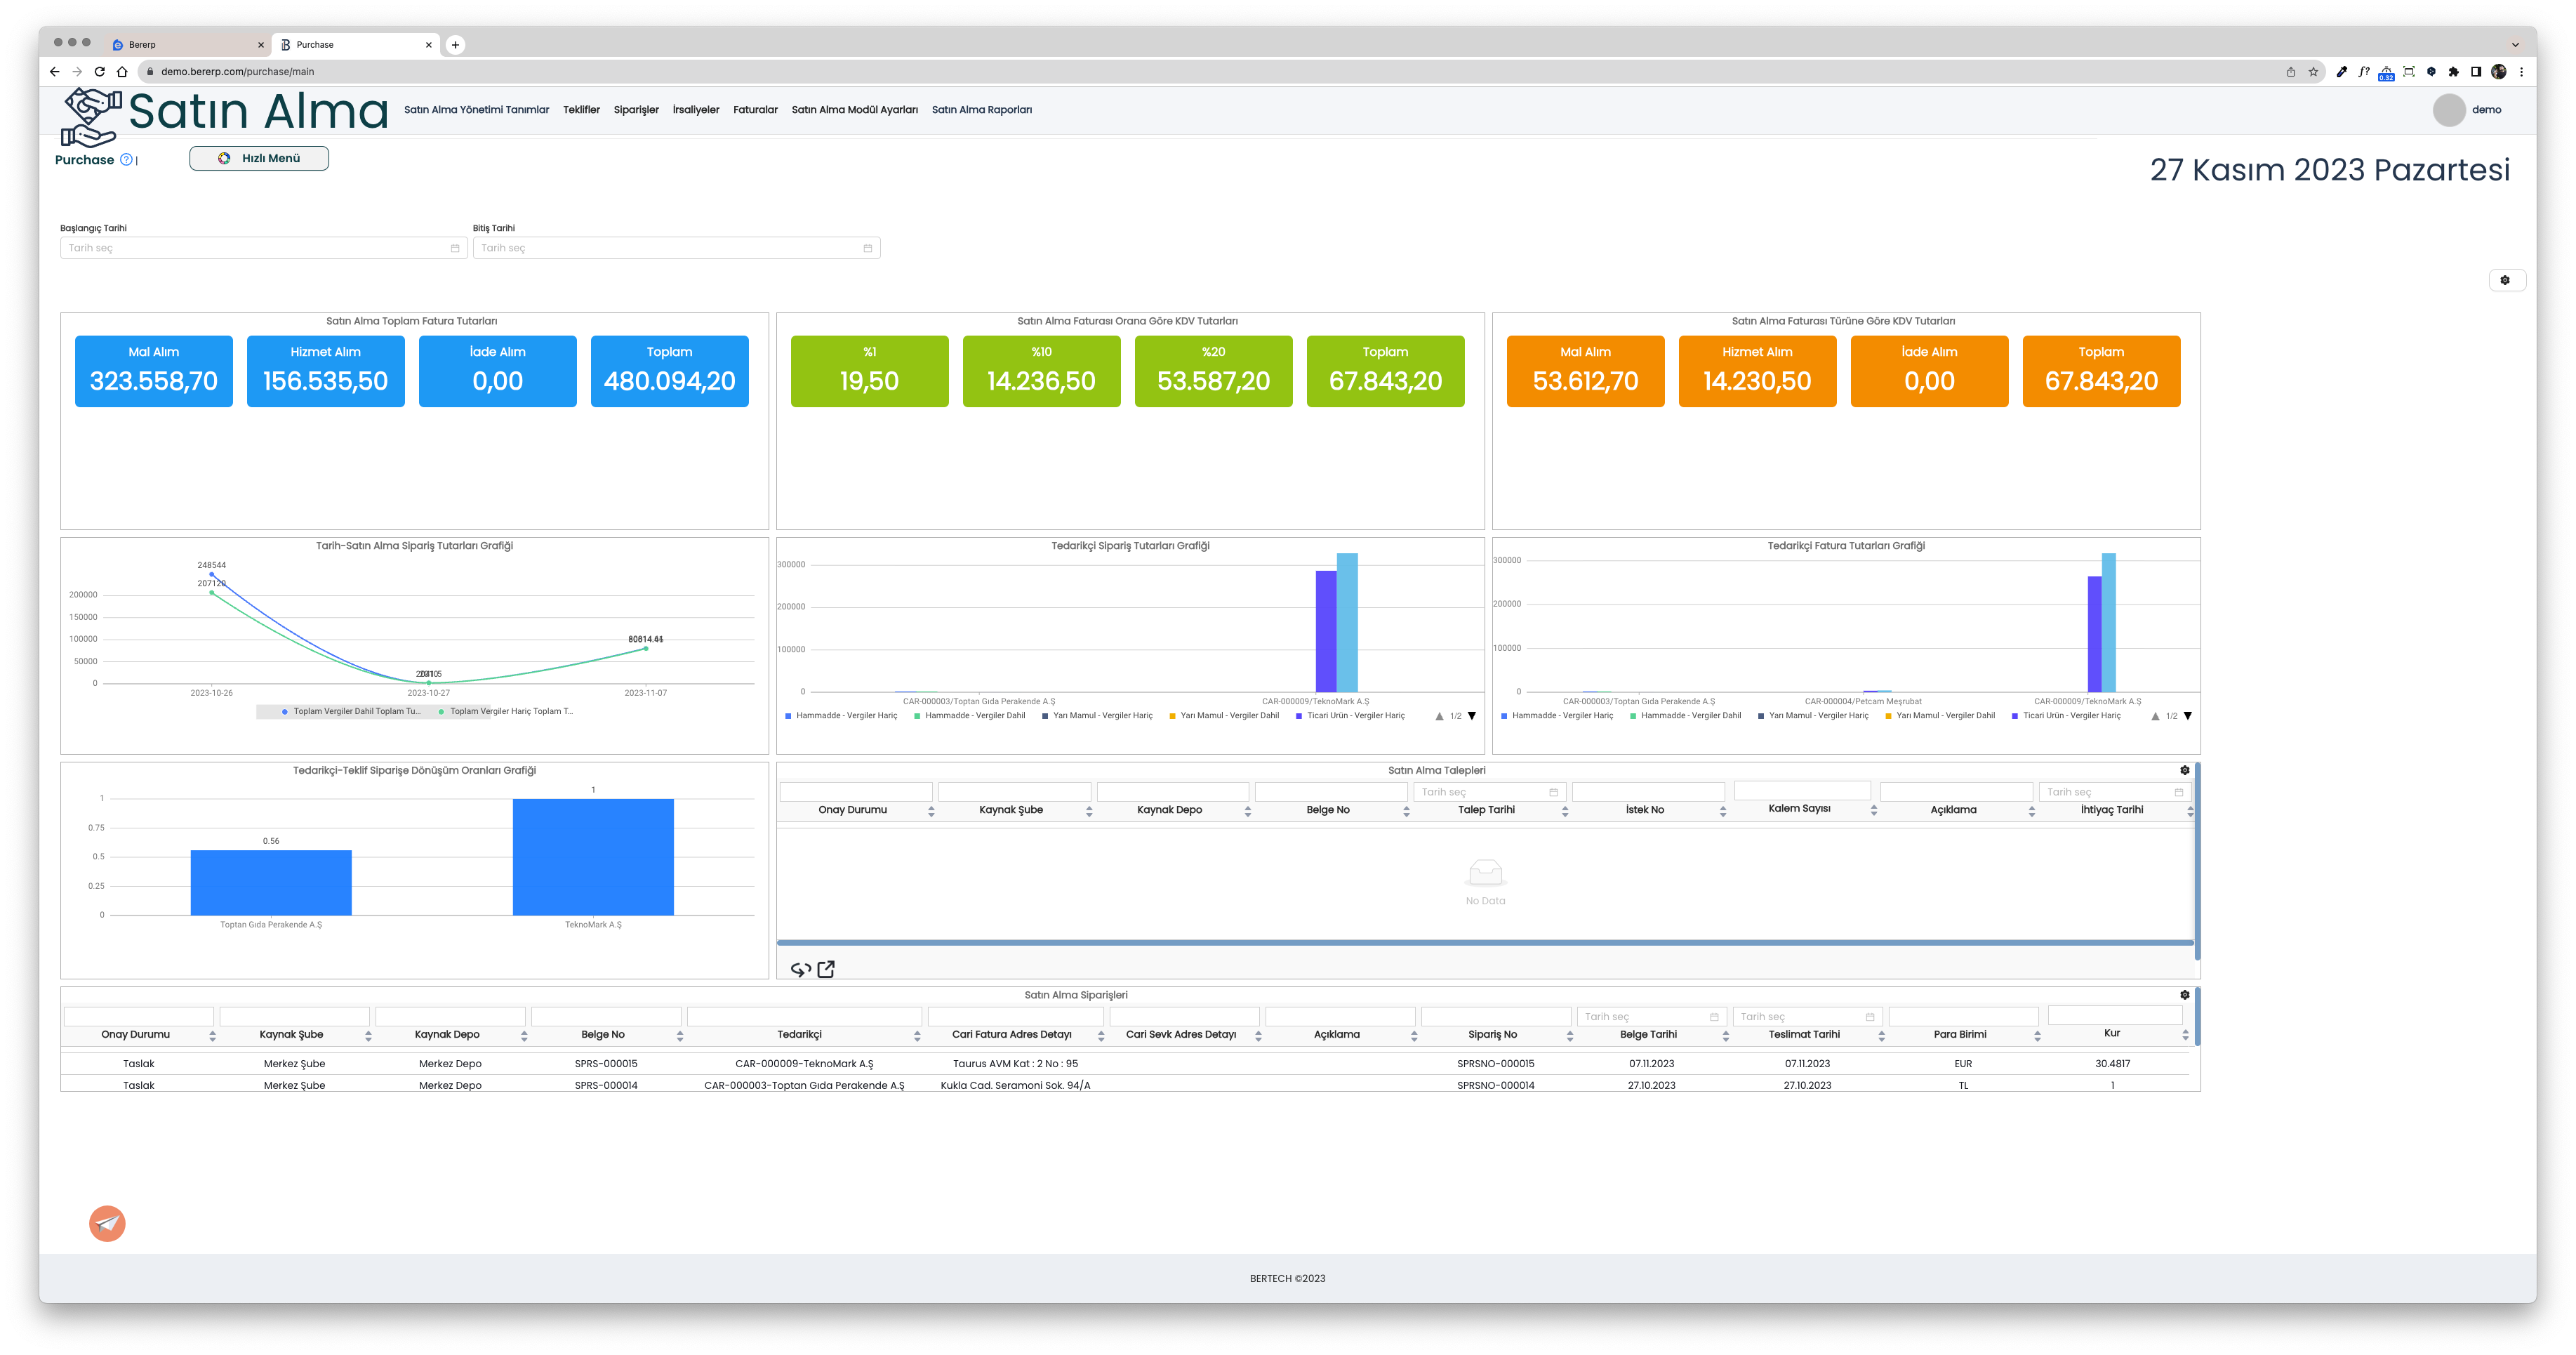Click the refresh icon under Satın Alma Talepleri
2576x1355 pixels.
coord(801,970)
